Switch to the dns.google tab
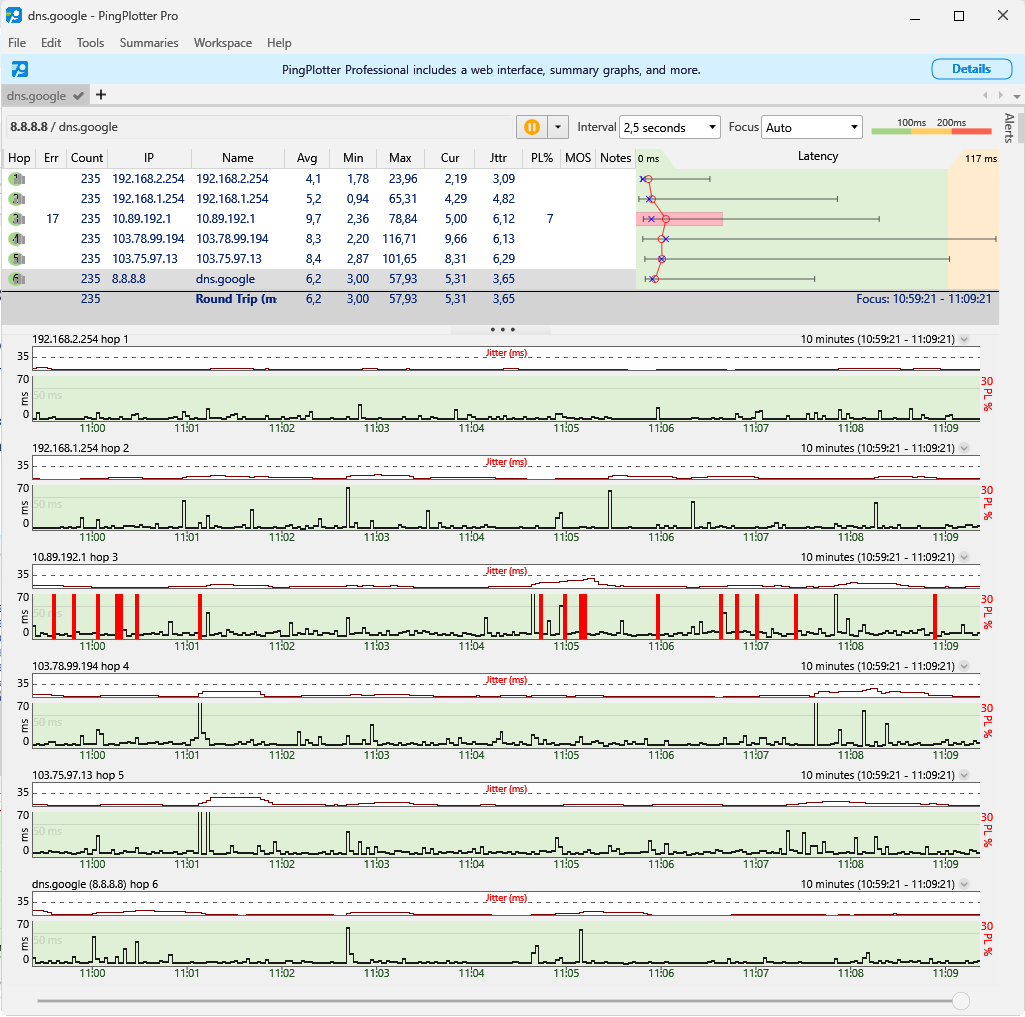Viewport: 1025px width, 1017px height. [x=37, y=96]
